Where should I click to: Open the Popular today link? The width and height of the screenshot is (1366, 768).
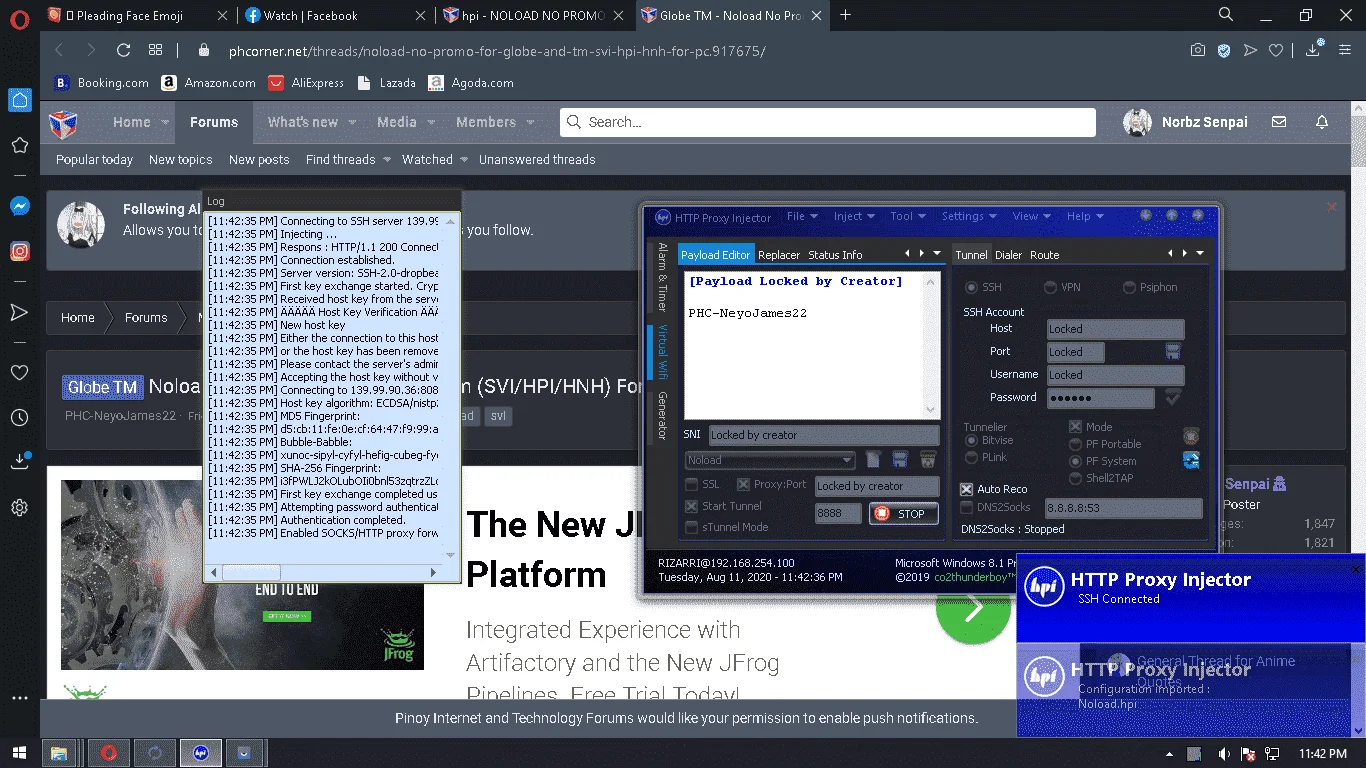pos(94,160)
